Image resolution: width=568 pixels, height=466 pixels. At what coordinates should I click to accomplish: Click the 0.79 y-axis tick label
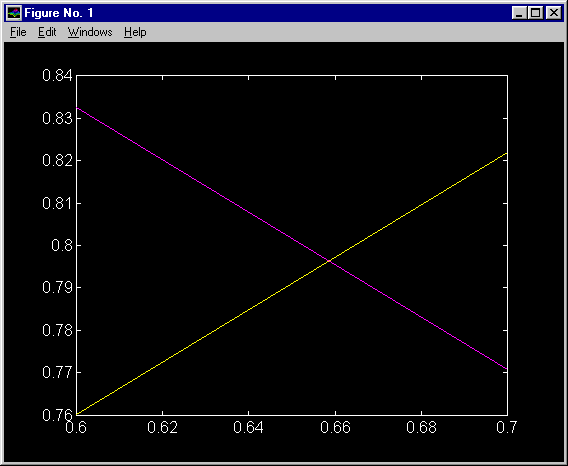tap(57, 288)
